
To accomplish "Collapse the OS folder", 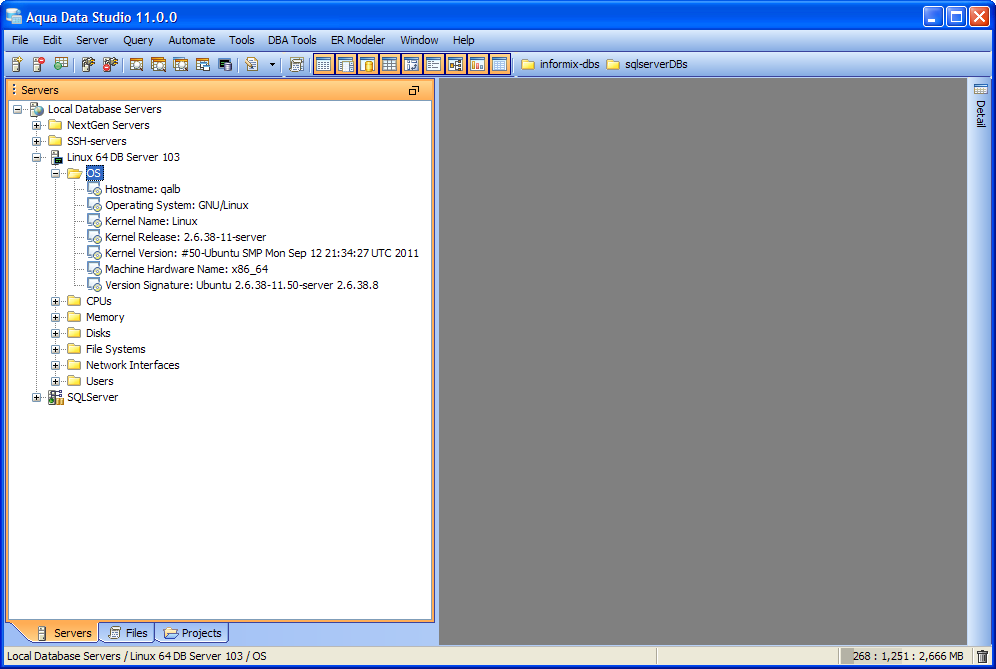I will click(56, 173).
